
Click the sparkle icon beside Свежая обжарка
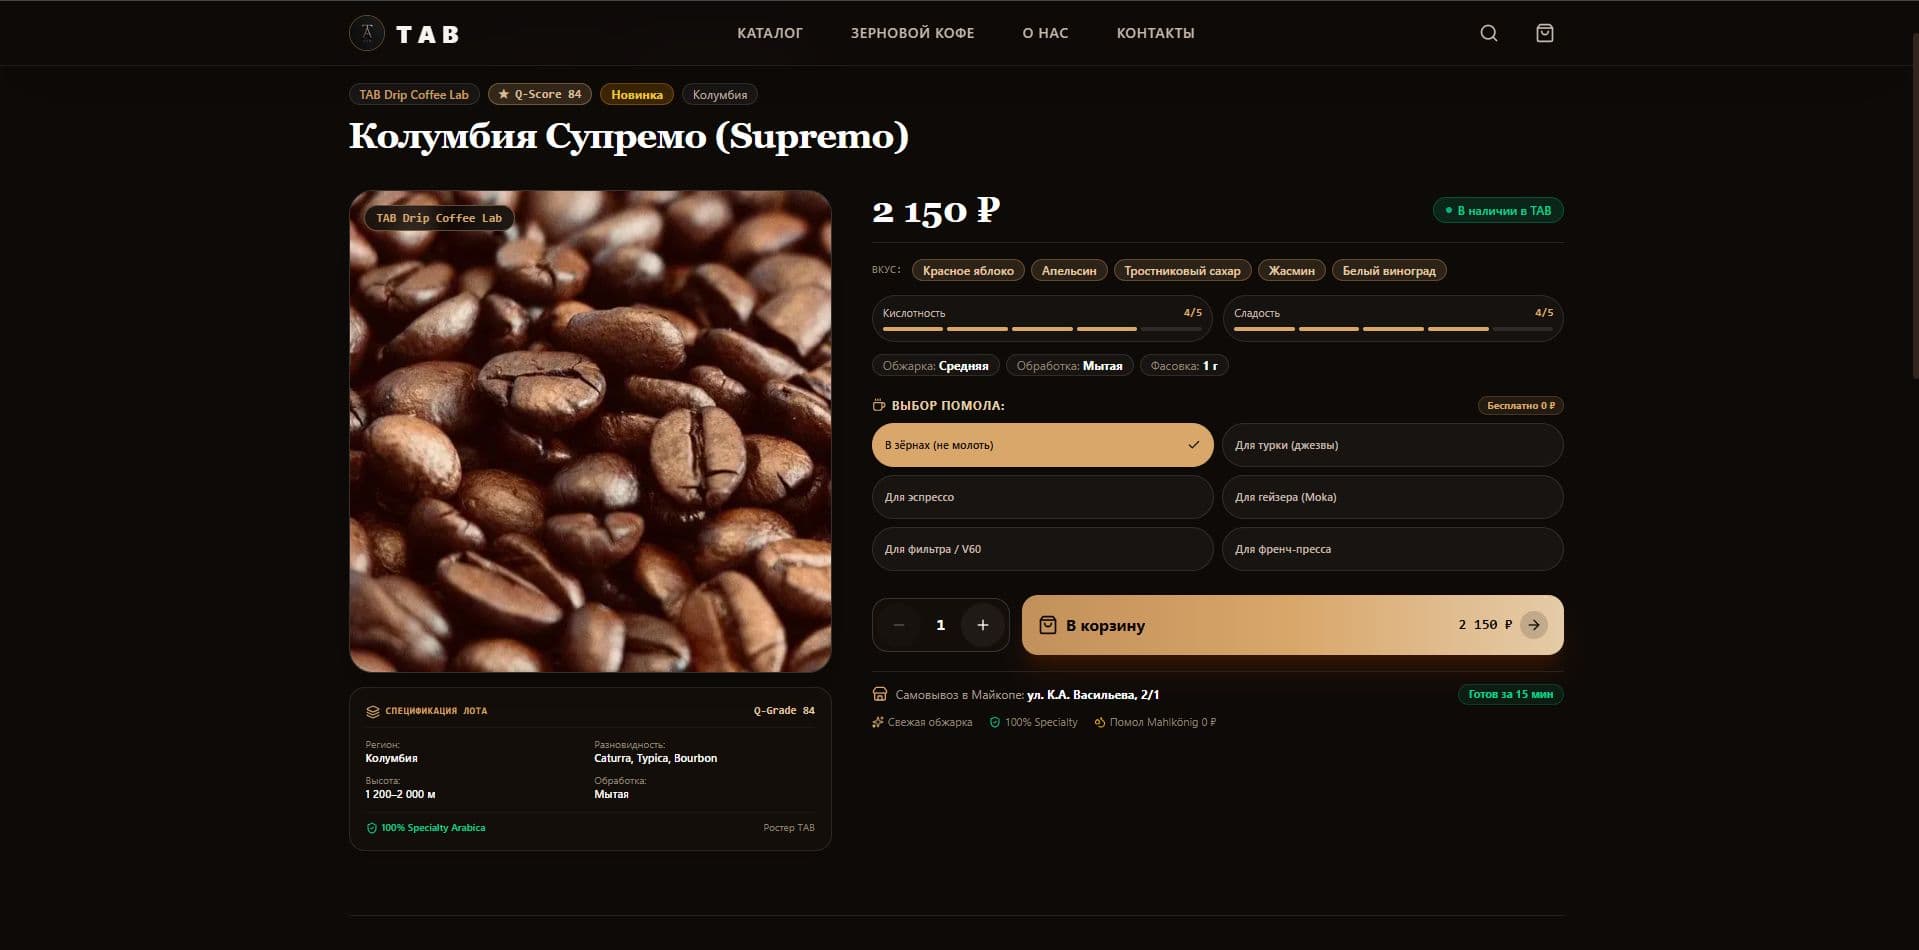click(878, 722)
